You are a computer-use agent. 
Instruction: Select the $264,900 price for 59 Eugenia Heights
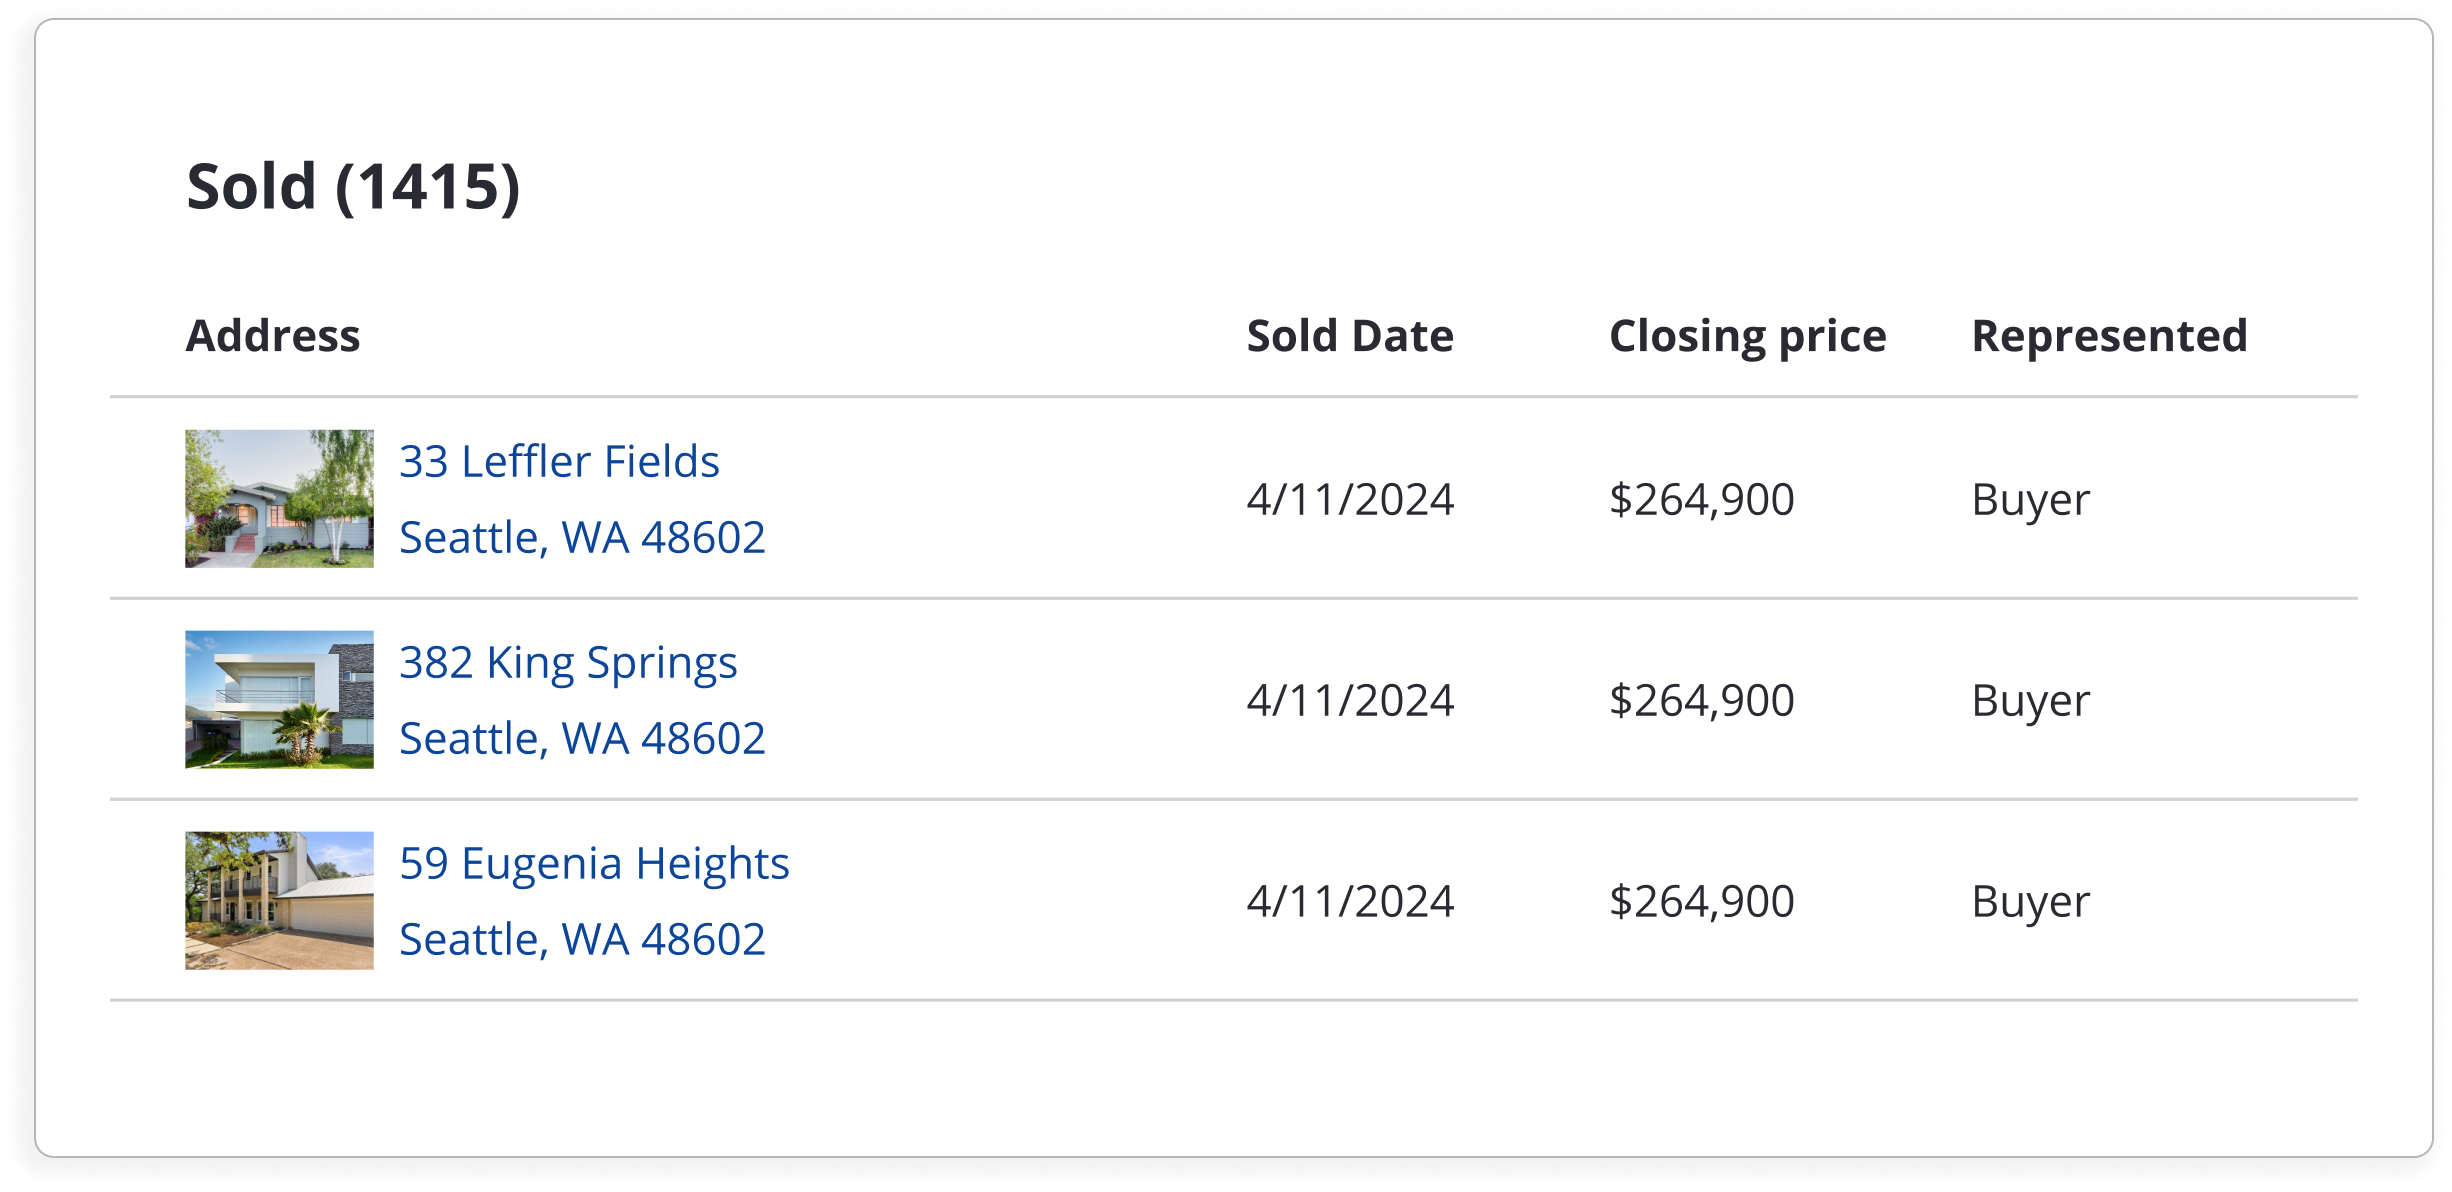pos(1701,902)
